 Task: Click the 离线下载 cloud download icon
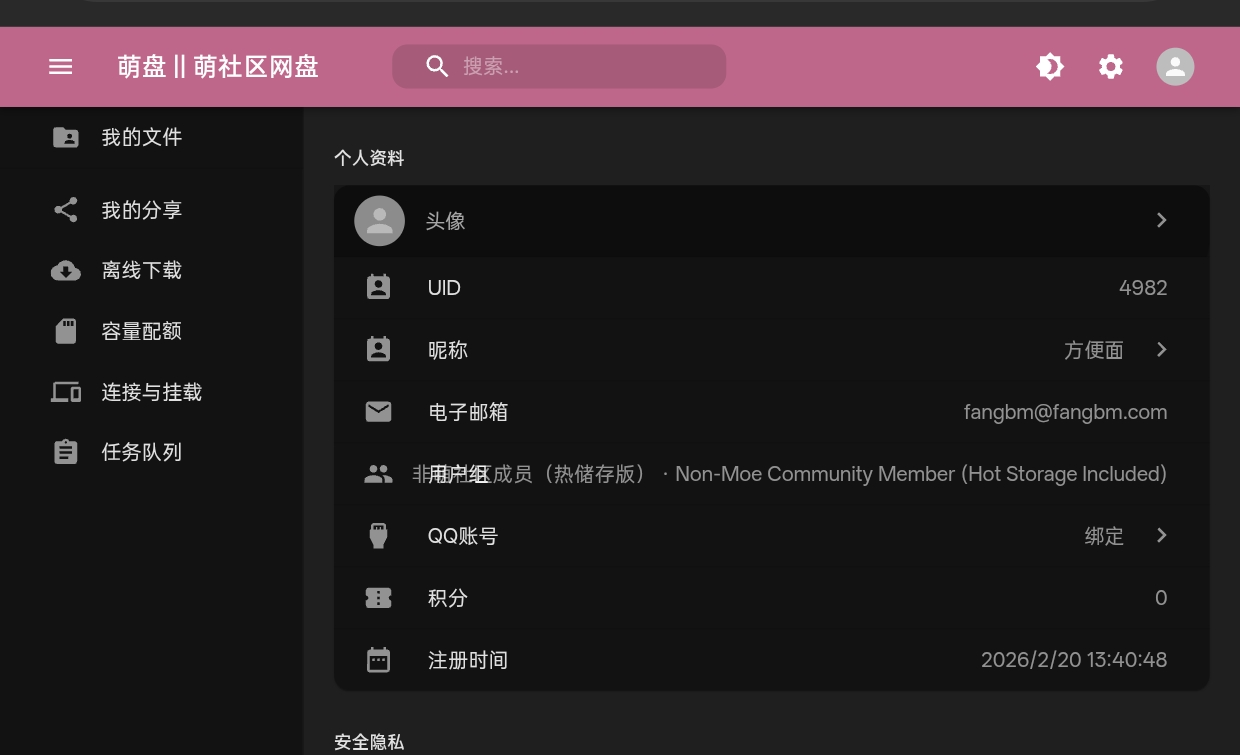click(x=66, y=271)
